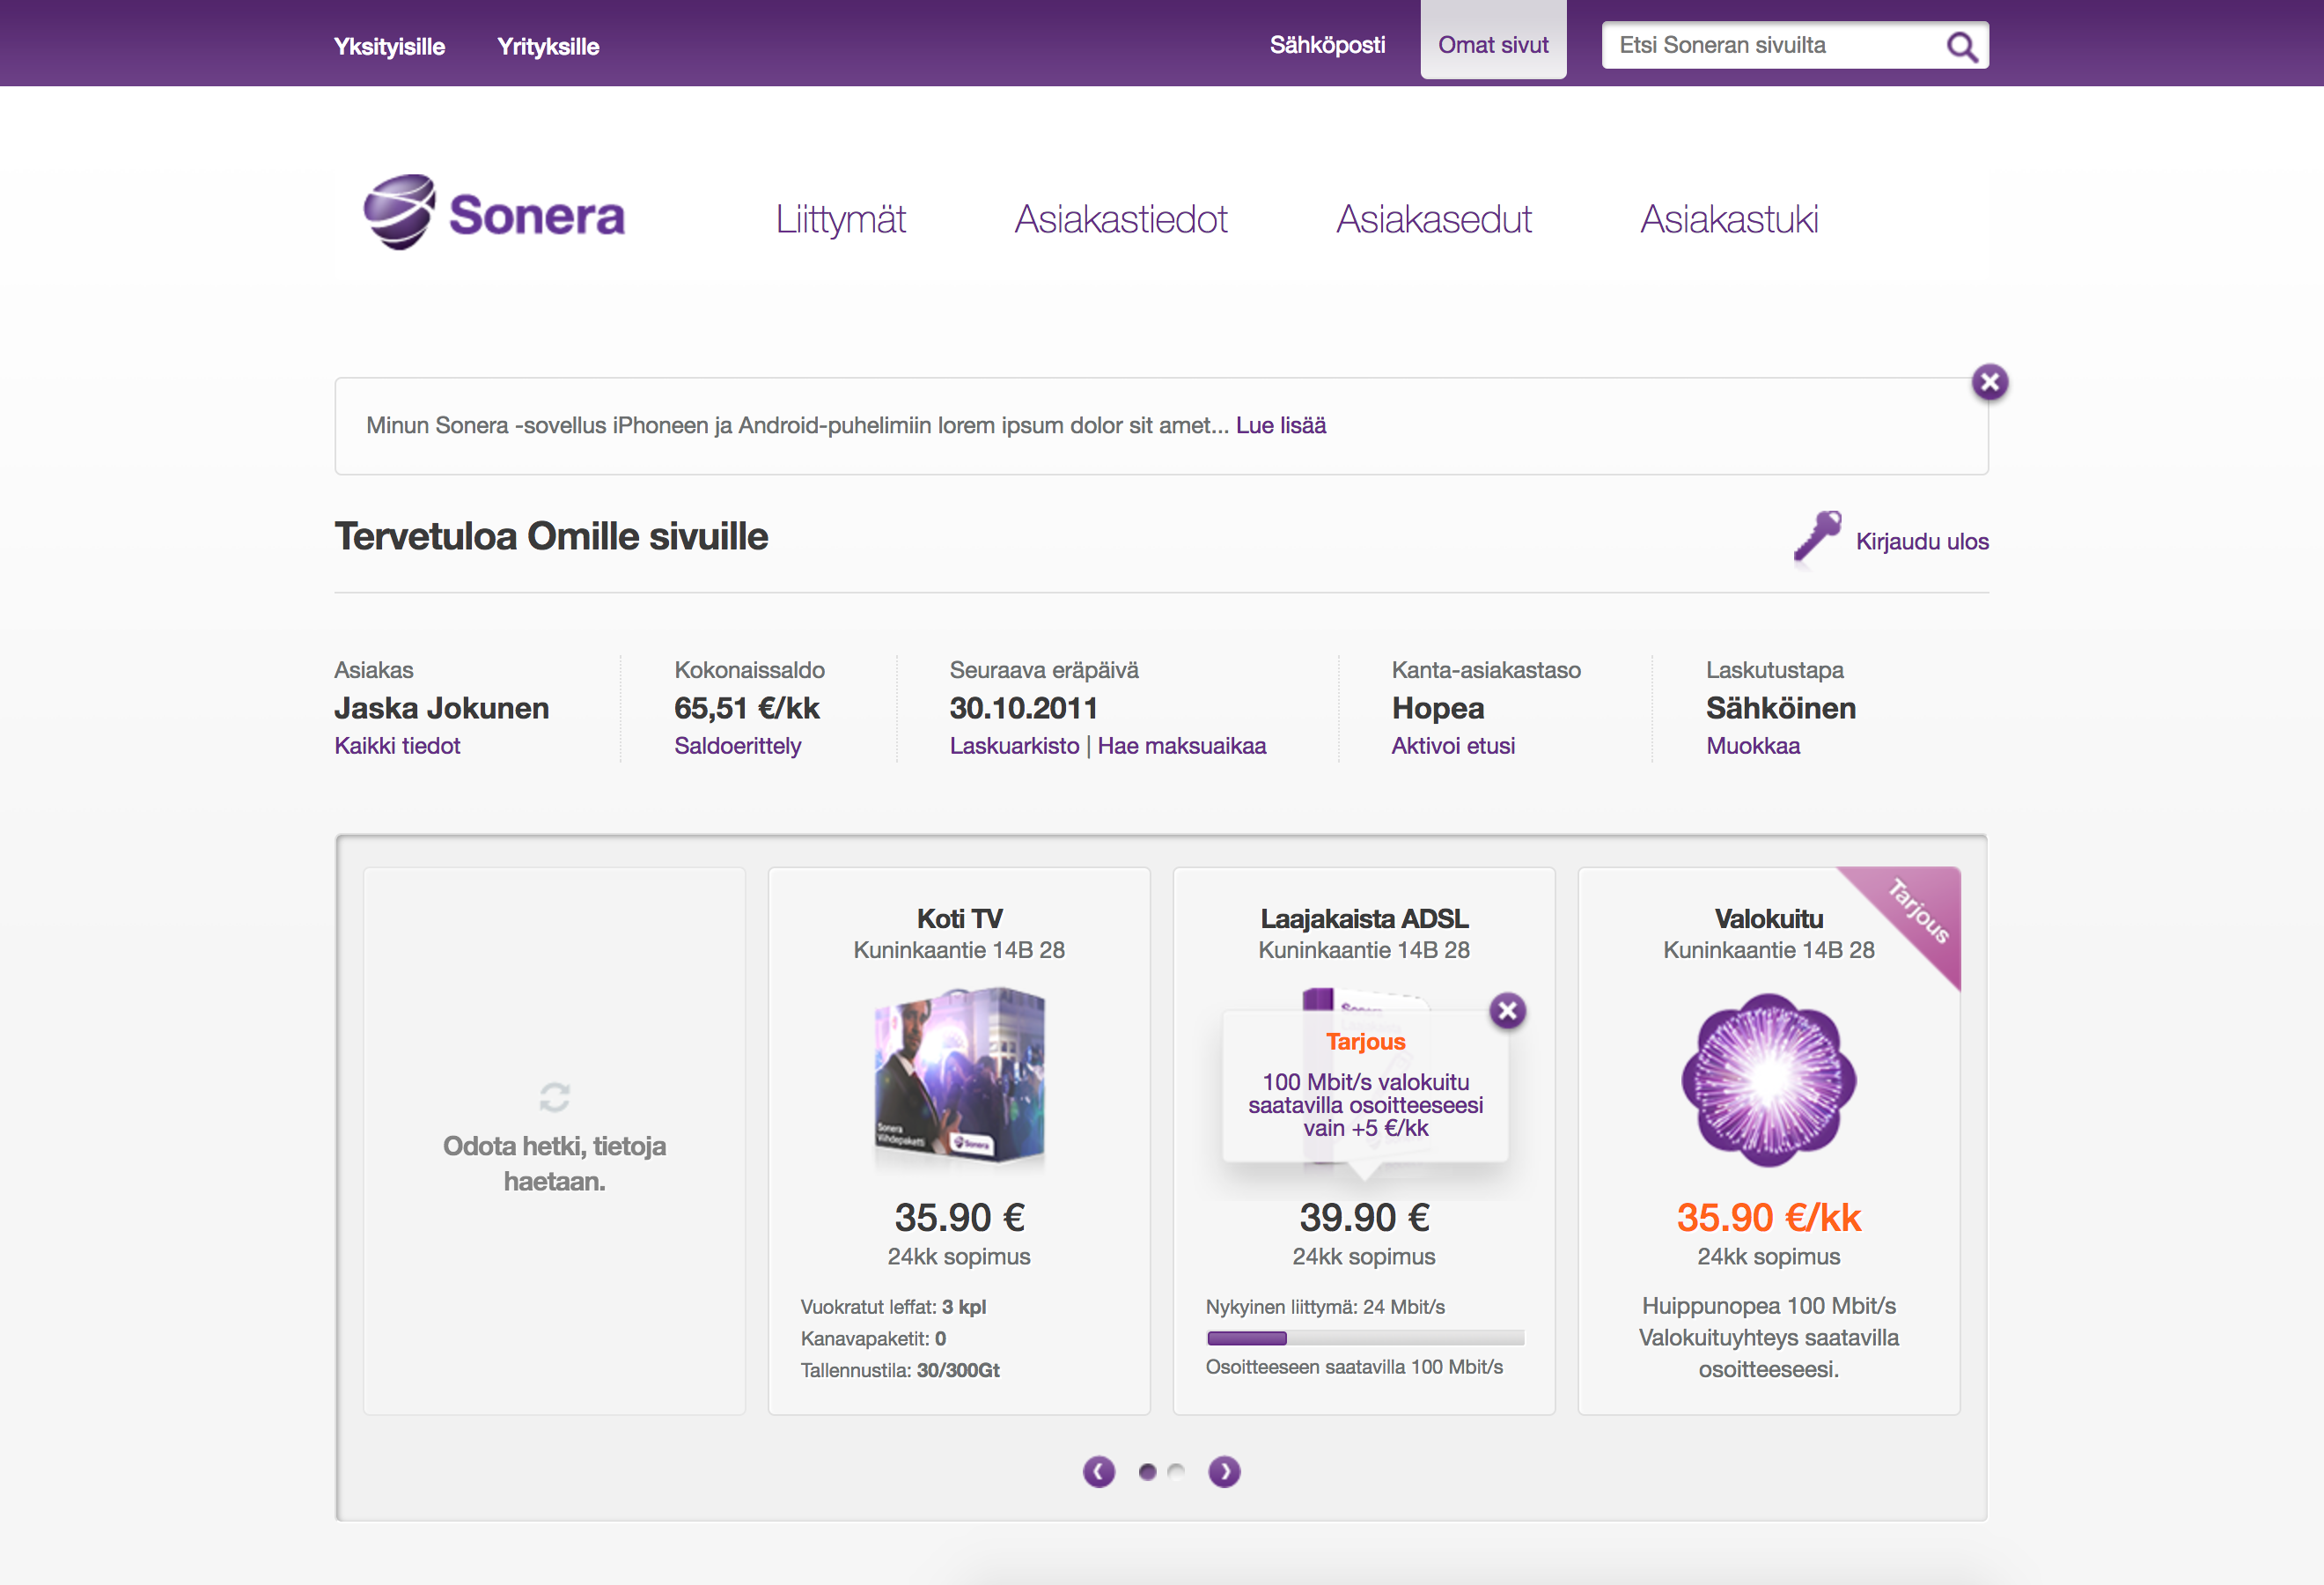Close the Tarjous offer popup
This screenshot has height=1585, width=2324.
click(1507, 1011)
